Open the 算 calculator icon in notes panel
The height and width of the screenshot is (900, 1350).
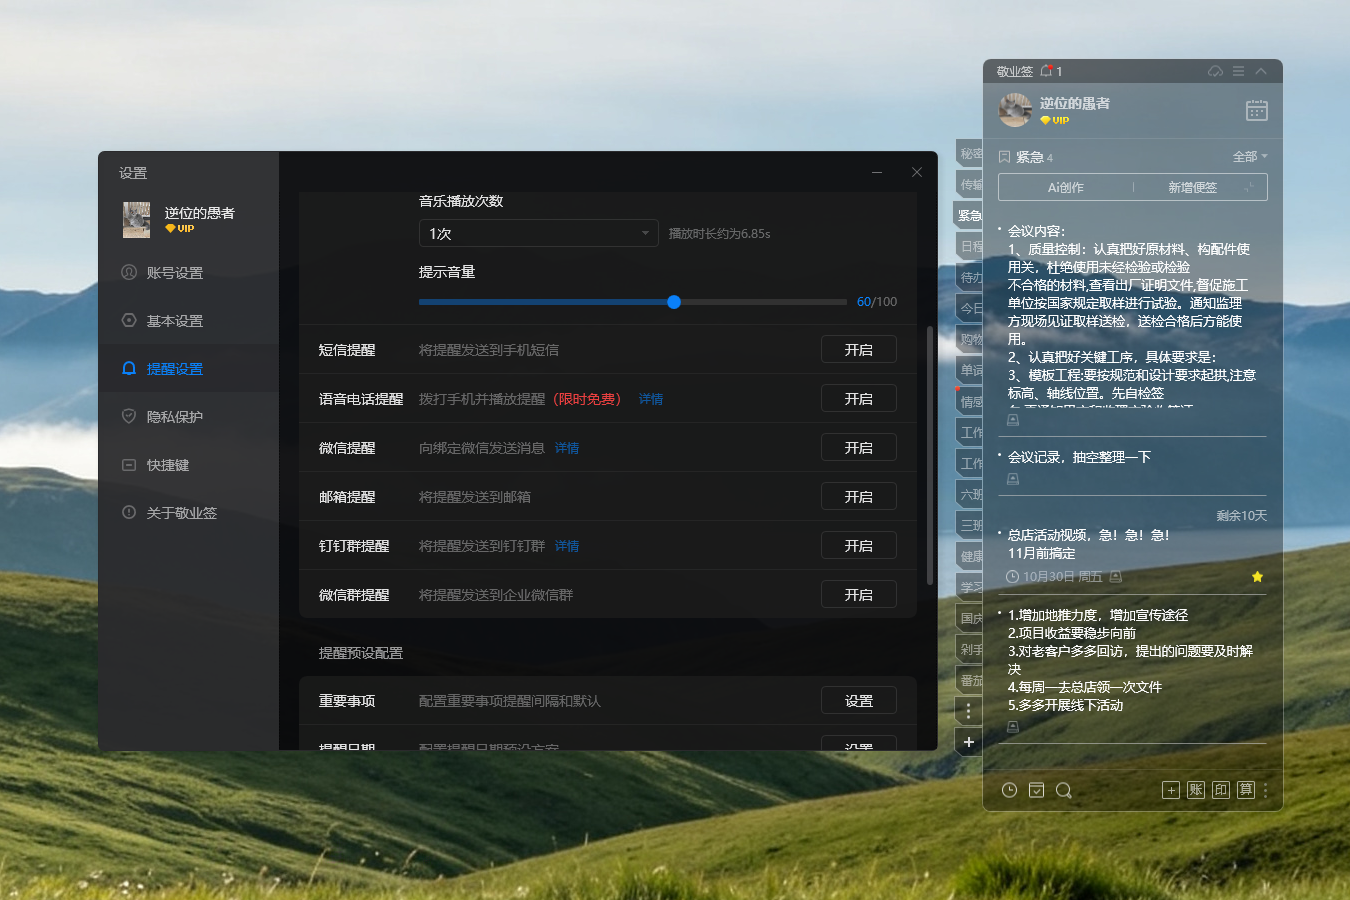1246,790
